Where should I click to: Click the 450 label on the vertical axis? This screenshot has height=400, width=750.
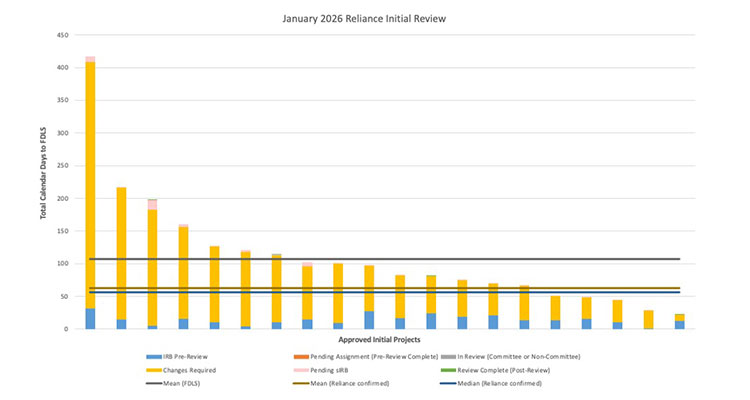click(62, 35)
